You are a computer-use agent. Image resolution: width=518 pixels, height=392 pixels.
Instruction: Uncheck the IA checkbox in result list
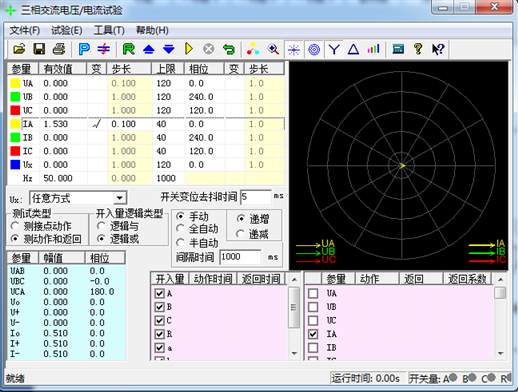[313, 334]
